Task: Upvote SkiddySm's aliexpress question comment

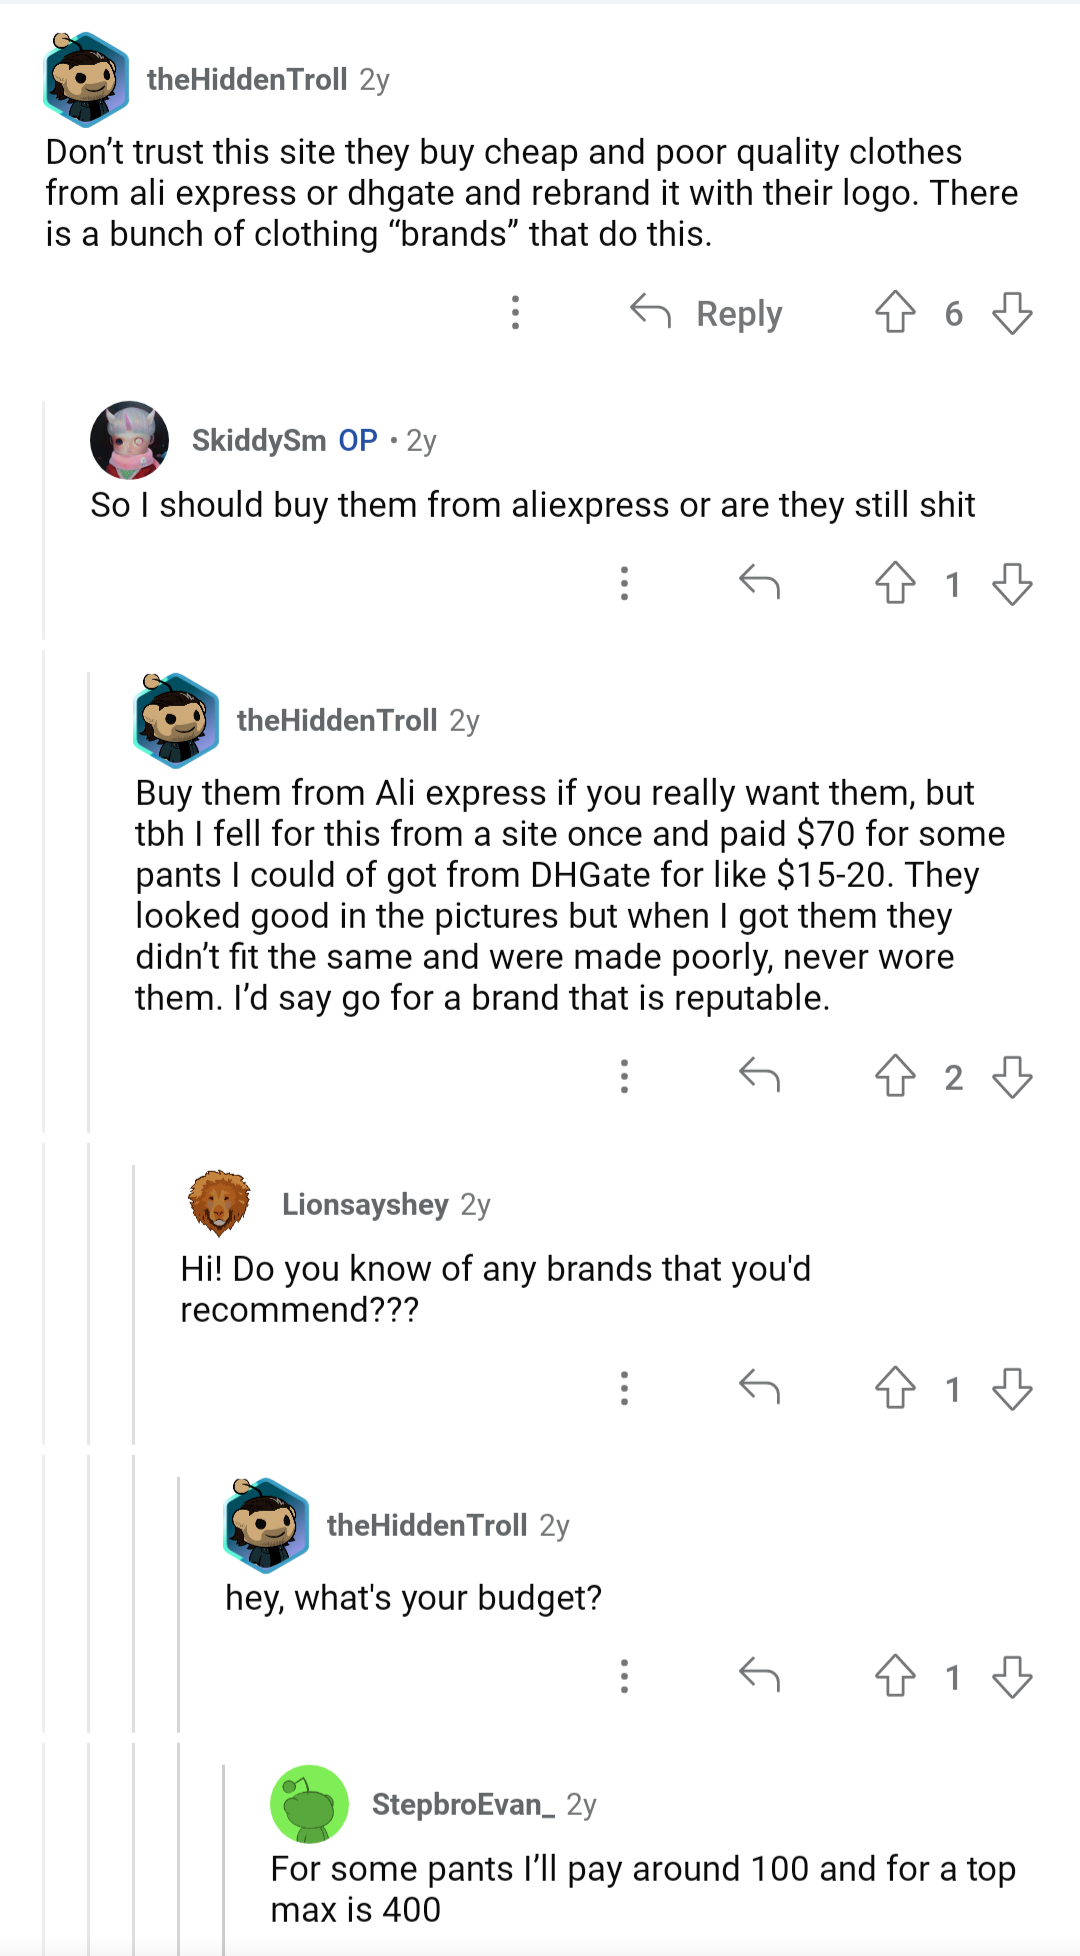Action: click(x=895, y=583)
